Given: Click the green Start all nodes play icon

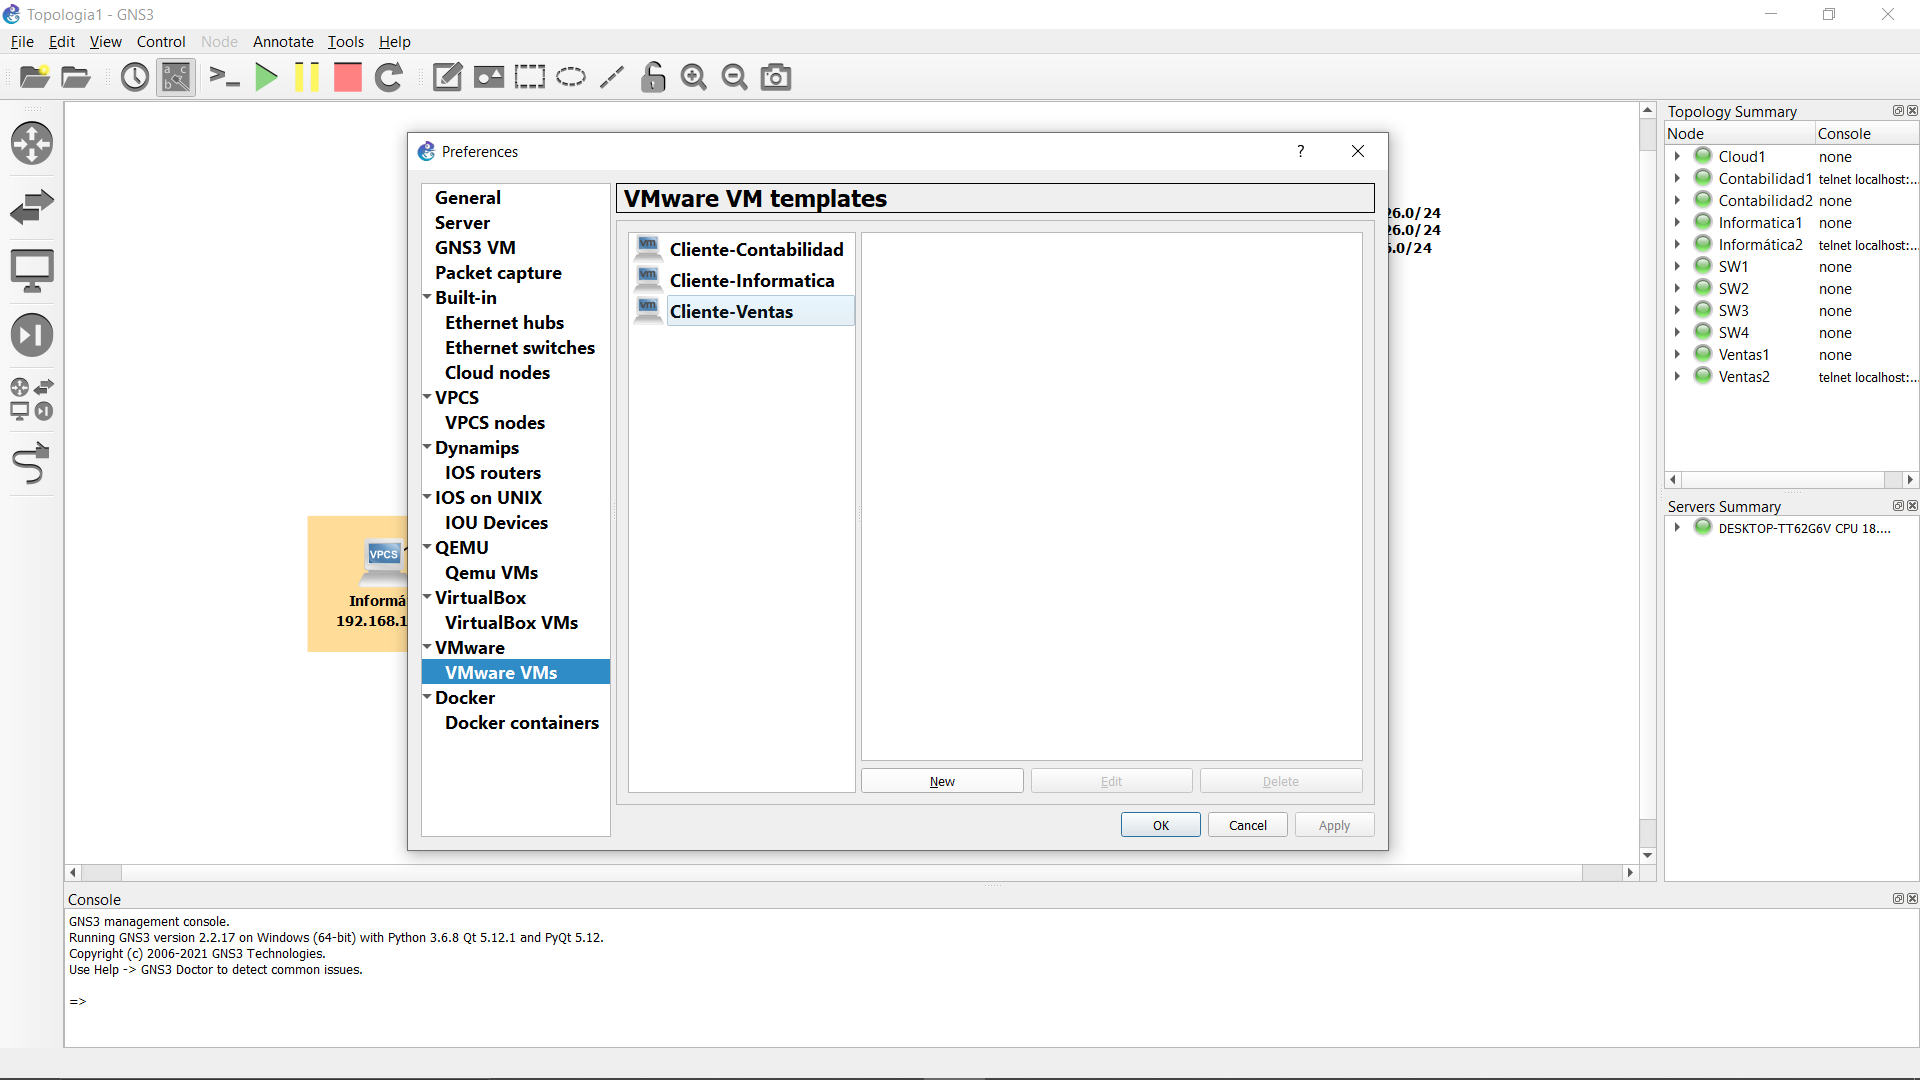Looking at the screenshot, I should click(266, 77).
